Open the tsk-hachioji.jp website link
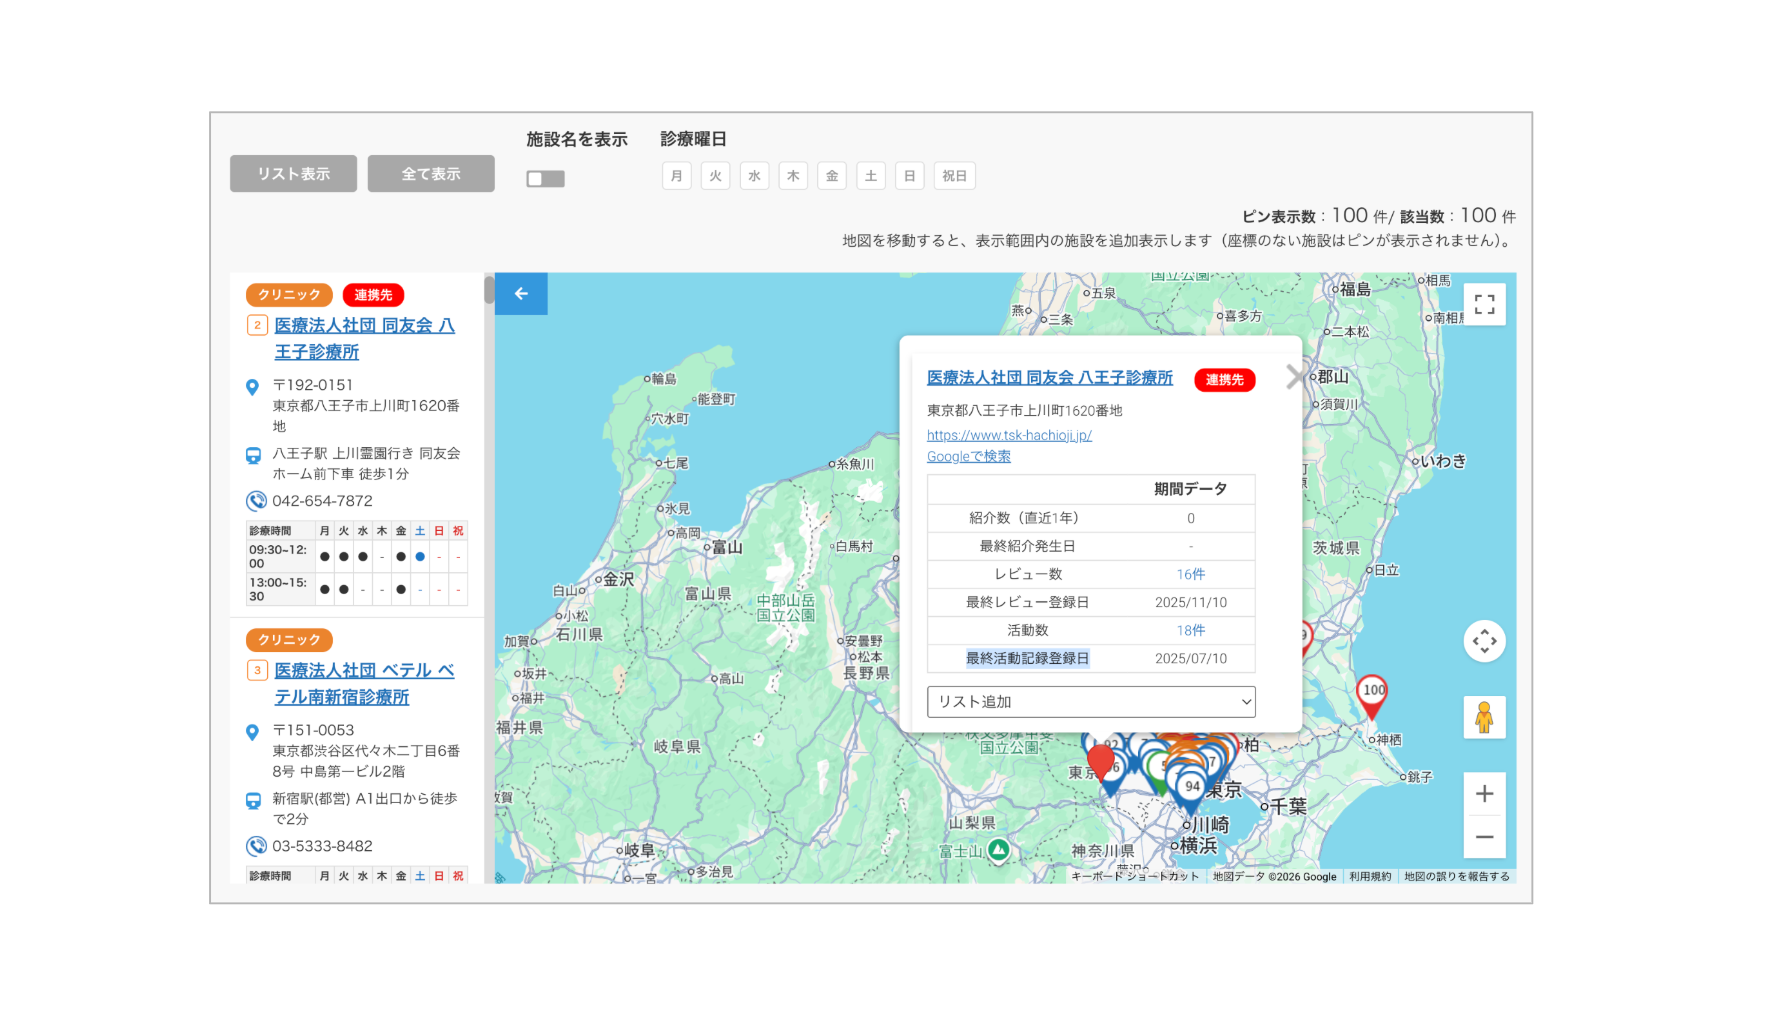This screenshot has height=1016, width=1782. [x=1009, y=435]
